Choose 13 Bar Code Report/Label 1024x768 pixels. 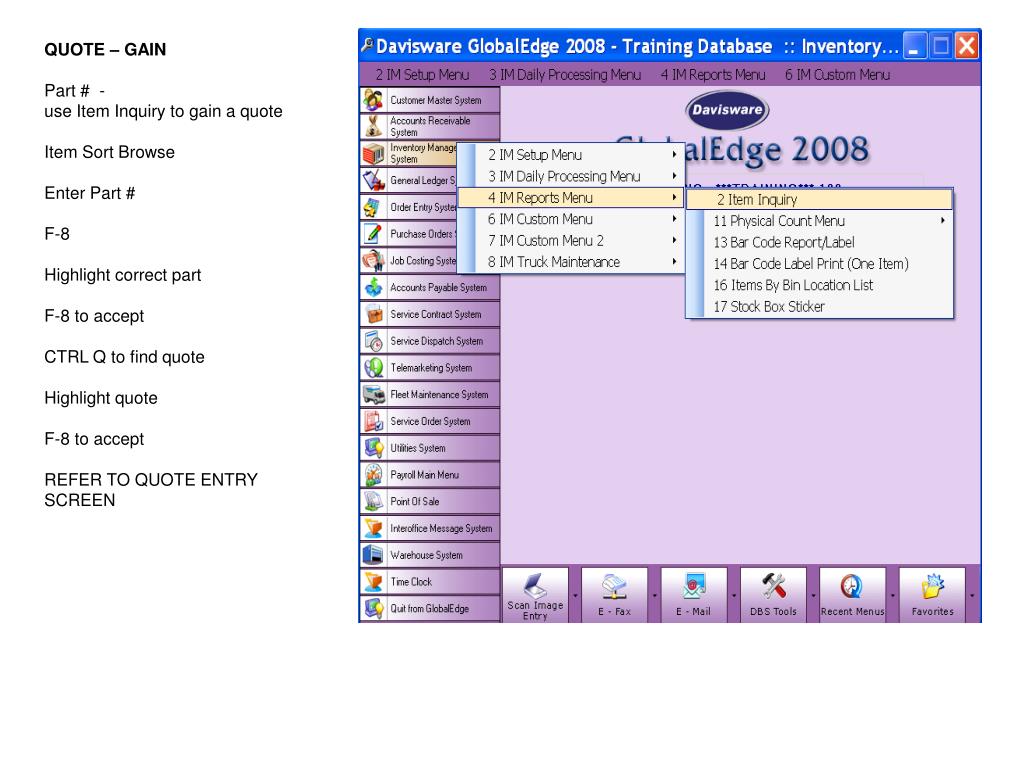tap(820, 242)
